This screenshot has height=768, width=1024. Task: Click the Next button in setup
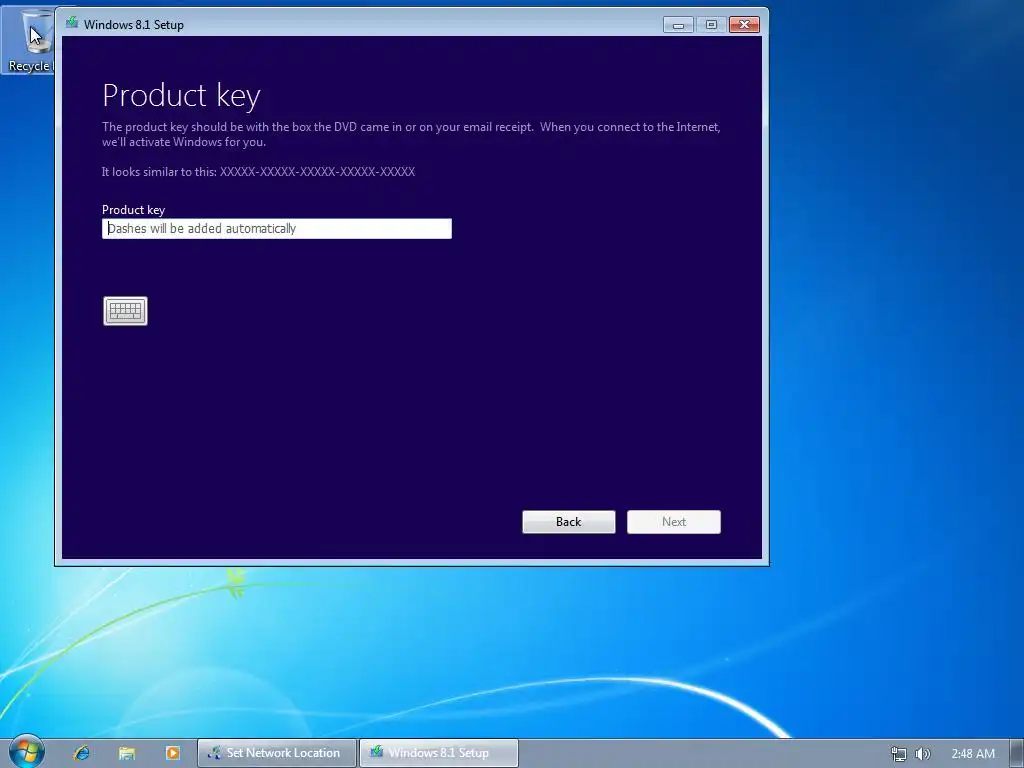click(x=674, y=522)
